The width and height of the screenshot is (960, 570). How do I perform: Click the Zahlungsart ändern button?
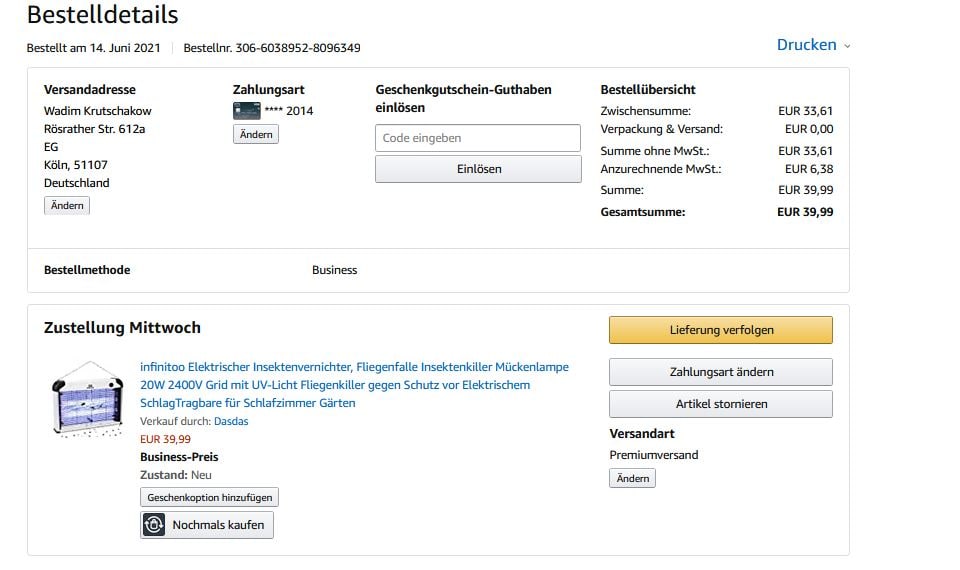tap(720, 372)
